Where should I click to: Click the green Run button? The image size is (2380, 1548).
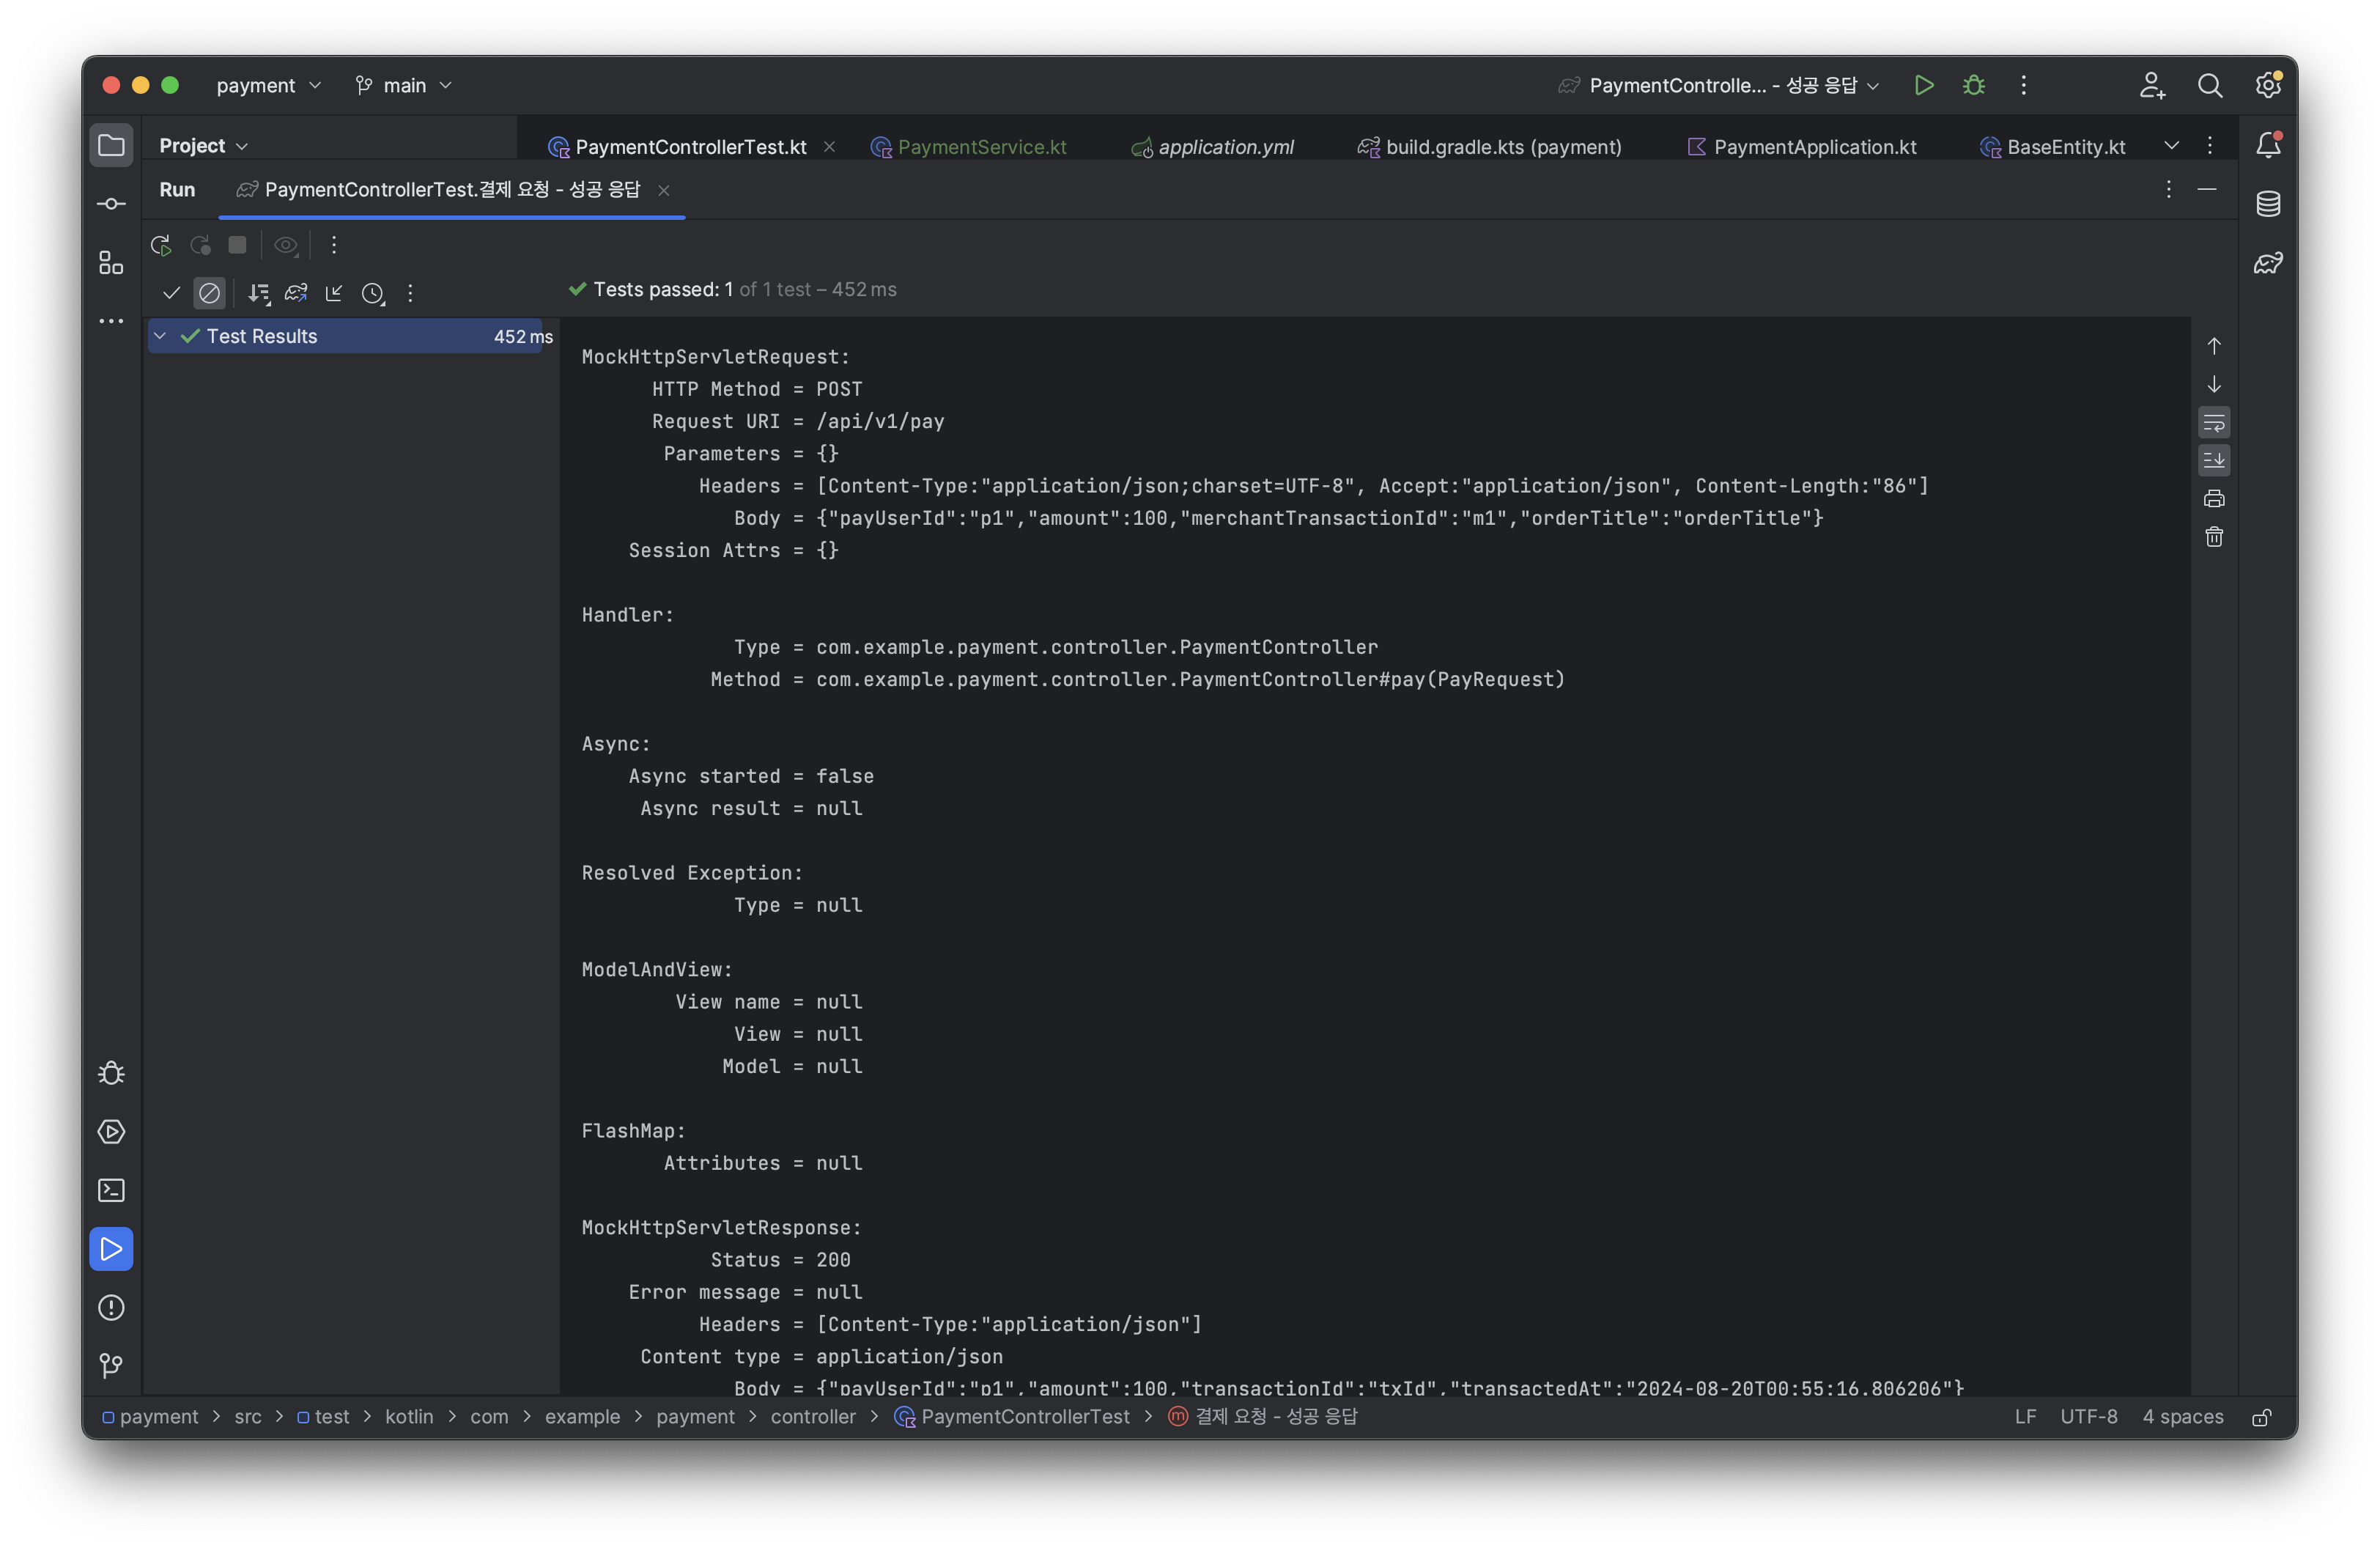1923,86
